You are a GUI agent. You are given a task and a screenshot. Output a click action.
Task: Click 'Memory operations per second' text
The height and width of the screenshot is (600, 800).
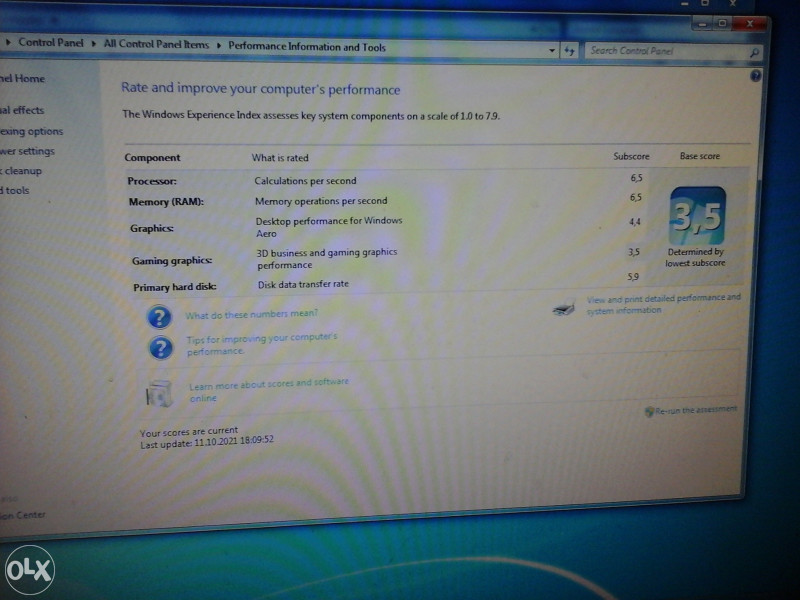pyautogui.click(x=321, y=201)
